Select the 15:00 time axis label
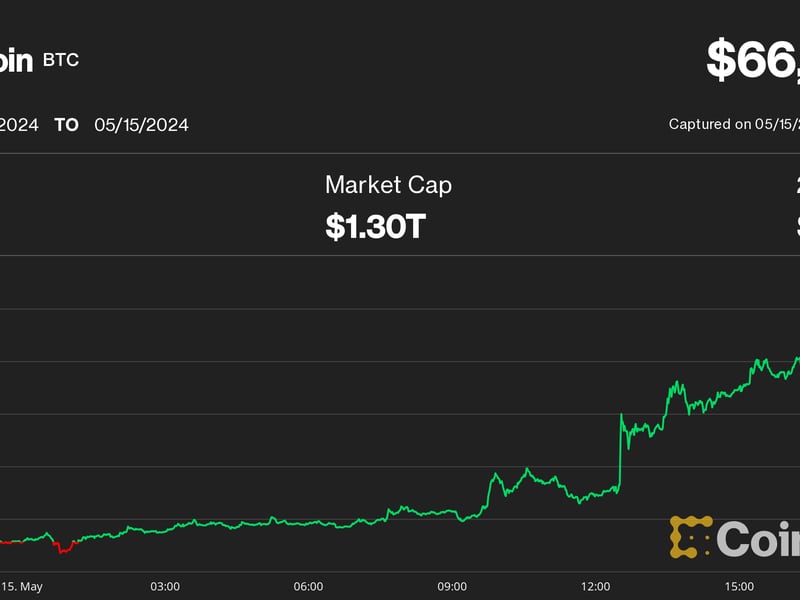800x600 pixels. [x=739, y=586]
